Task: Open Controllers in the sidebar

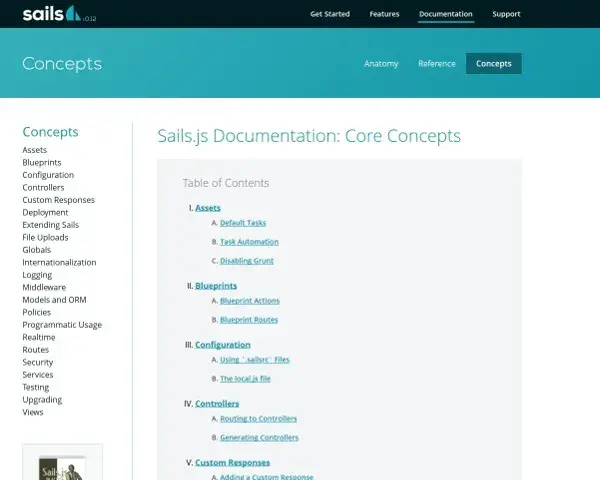Action: (x=43, y=188)
